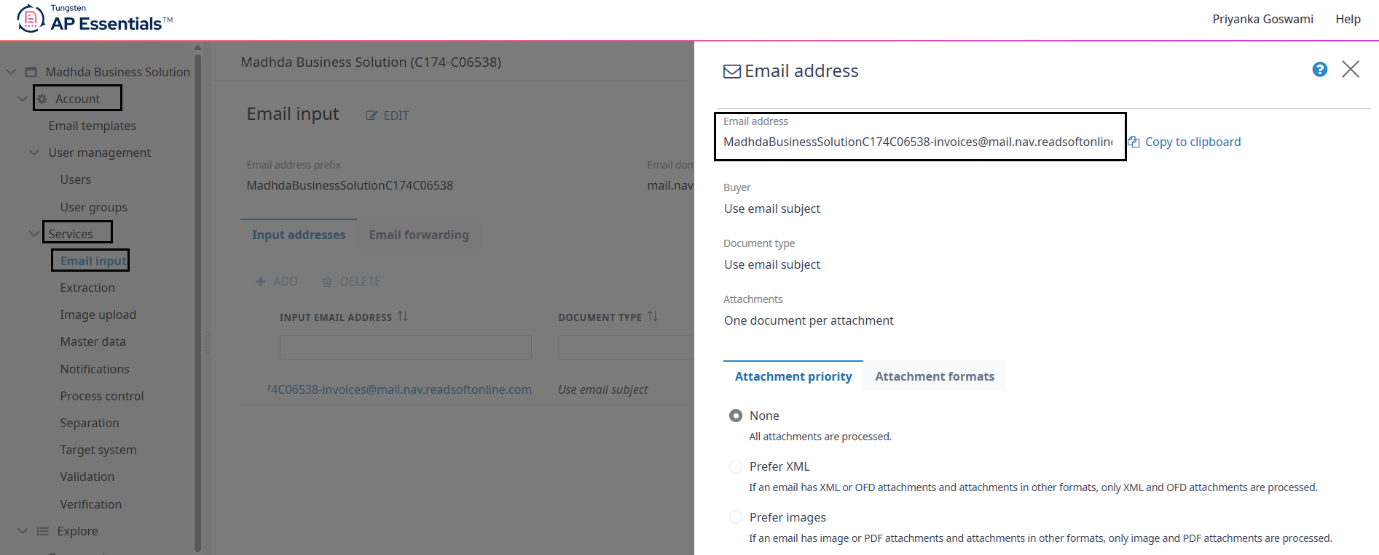Click the DELETE trash icon

(327, 282)
